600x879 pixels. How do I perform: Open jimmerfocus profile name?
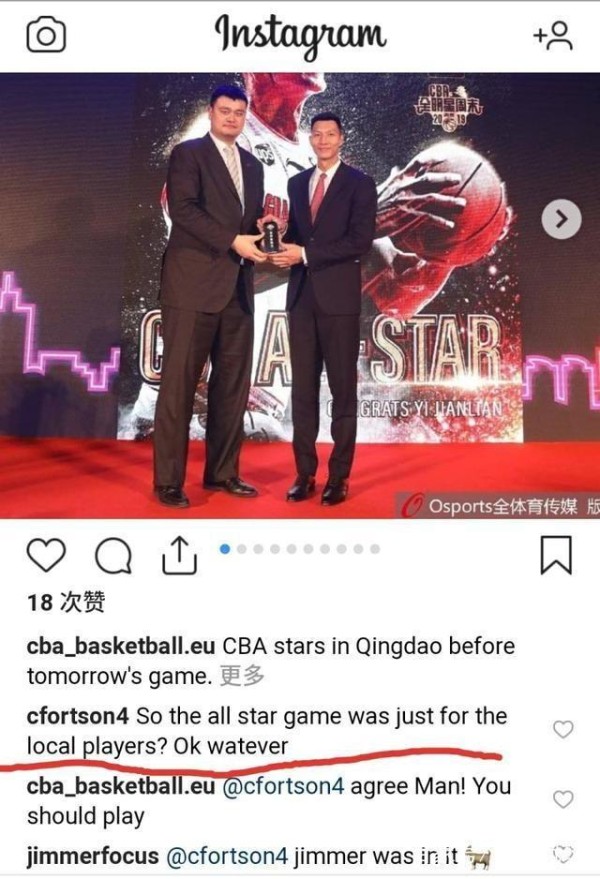coord(93,856)
